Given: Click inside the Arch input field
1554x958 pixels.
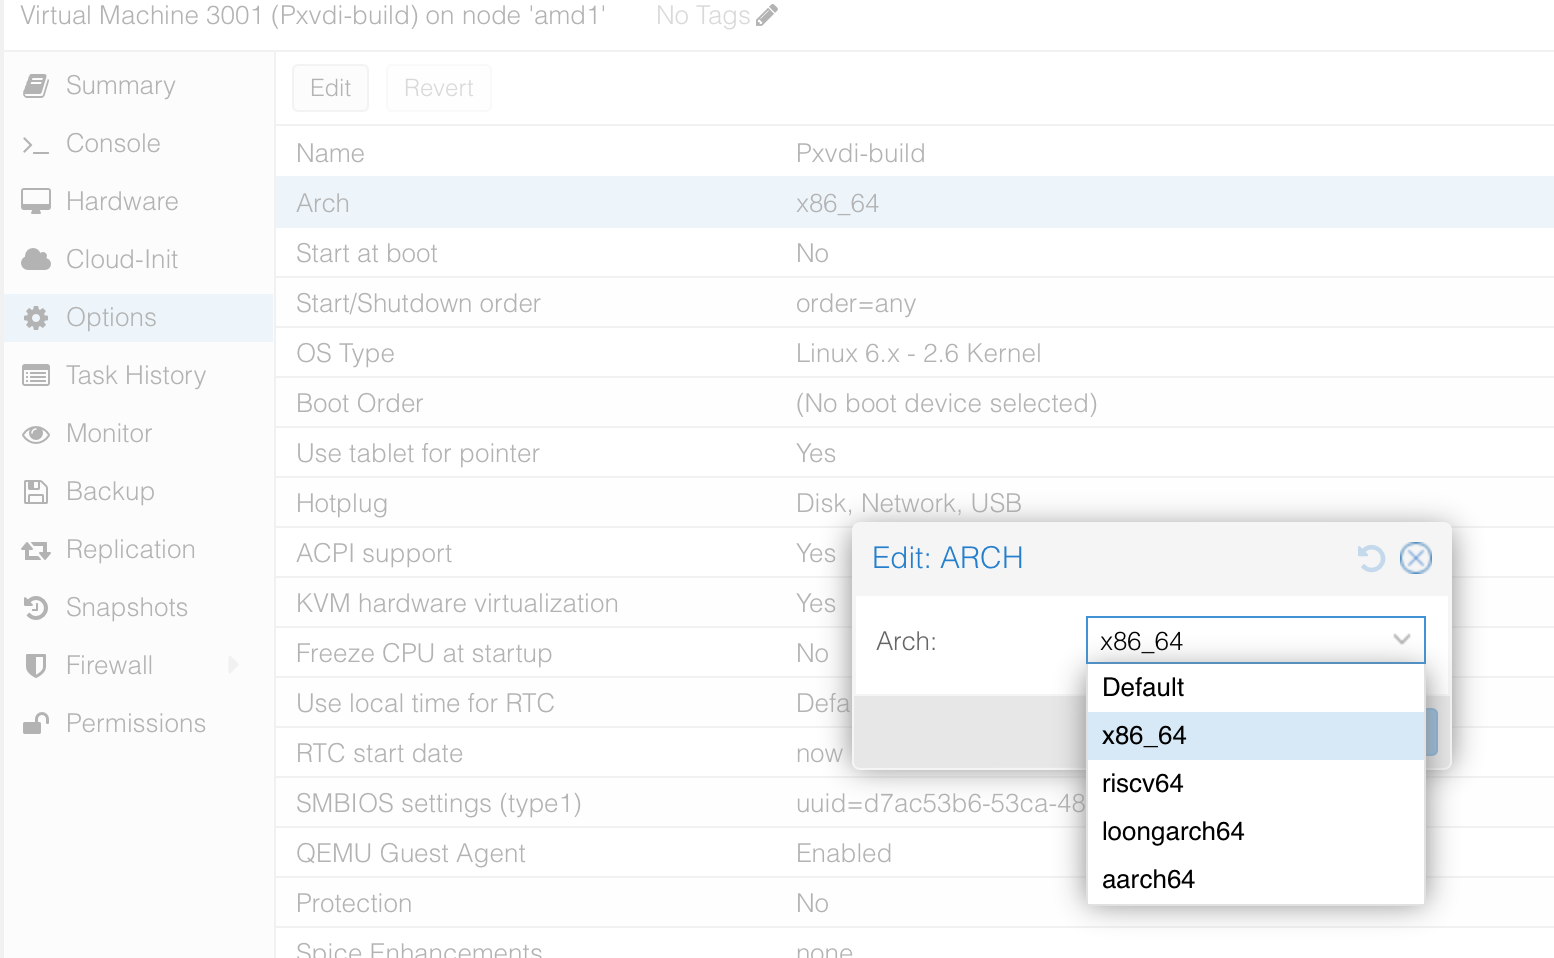Looking at the screenshot, I should [x=1238, y=640].
